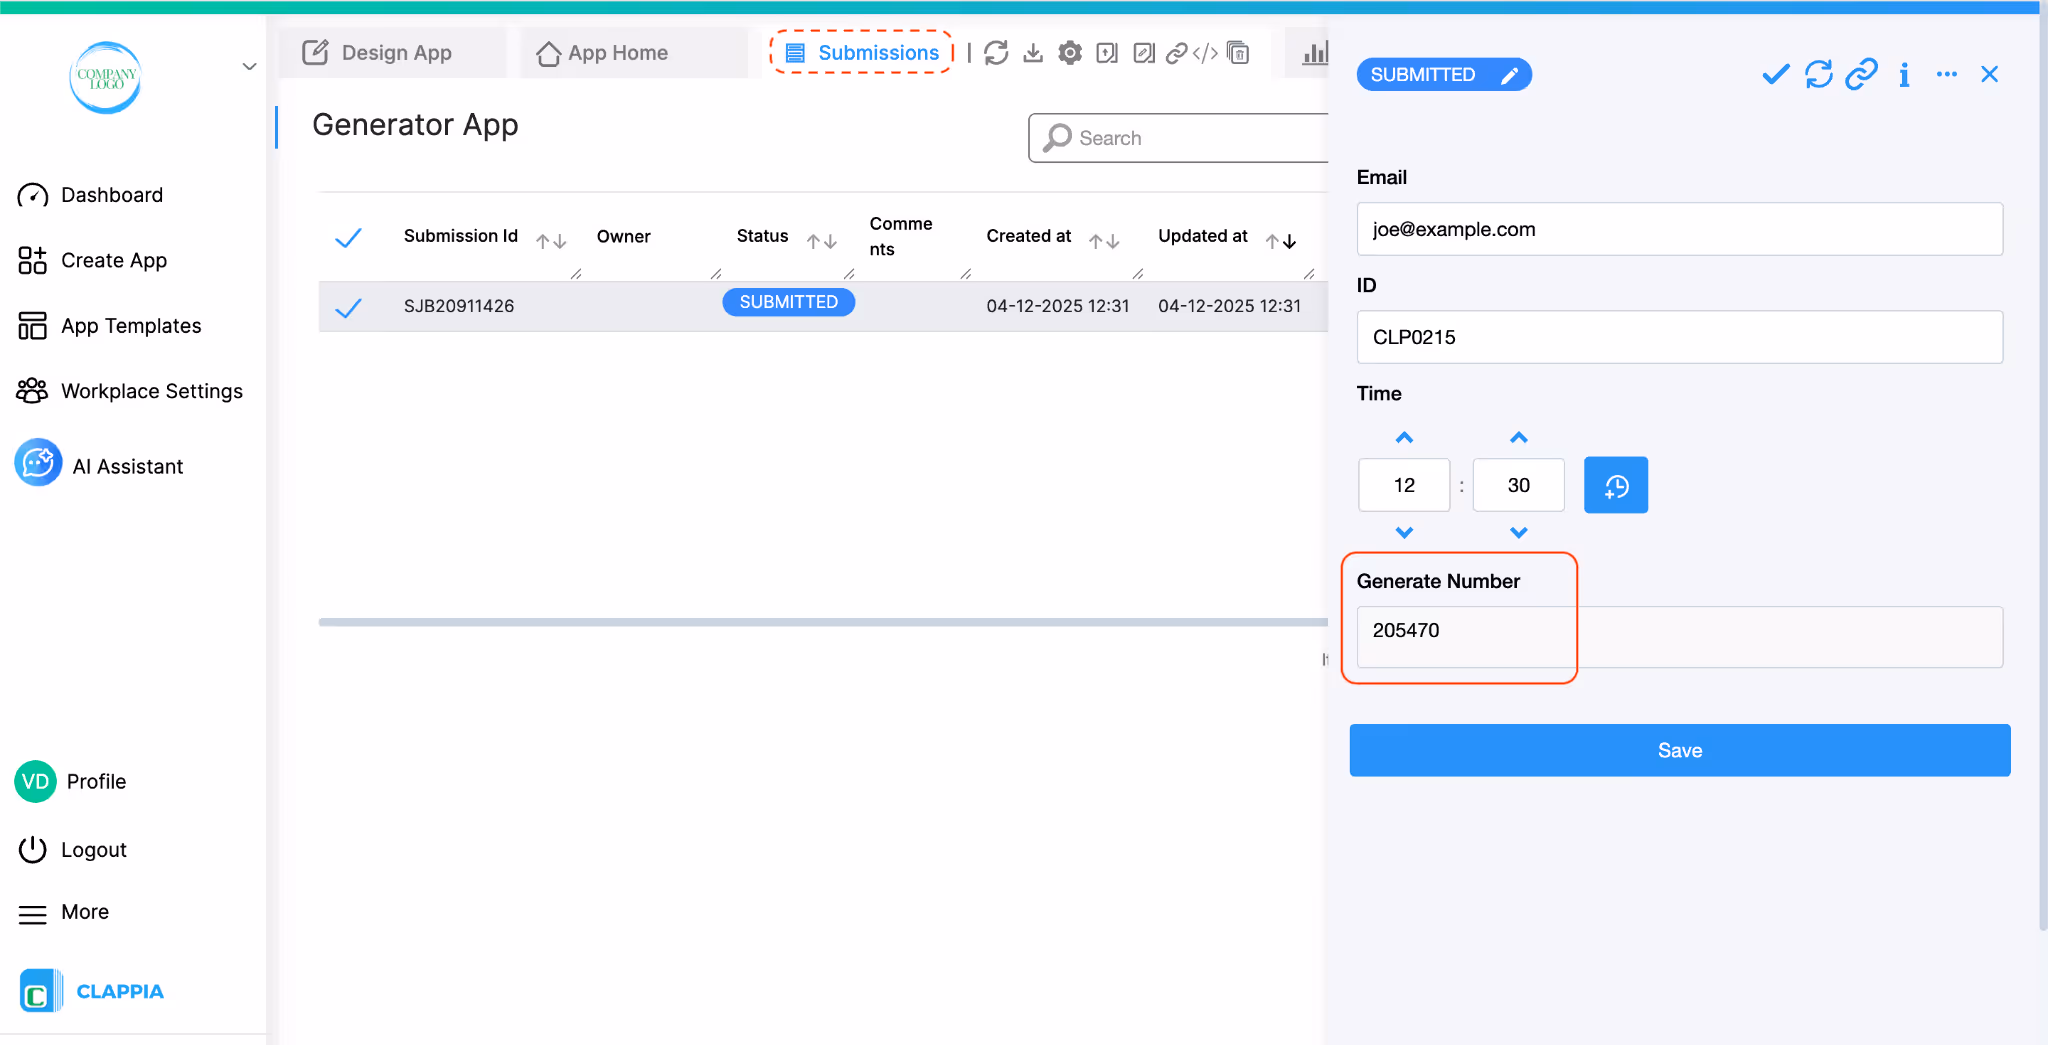Image resolution: width=2048 pixels, height=1045 pixels.
Task: Increase the minutes with up arrow
Action: point(1519,438)
